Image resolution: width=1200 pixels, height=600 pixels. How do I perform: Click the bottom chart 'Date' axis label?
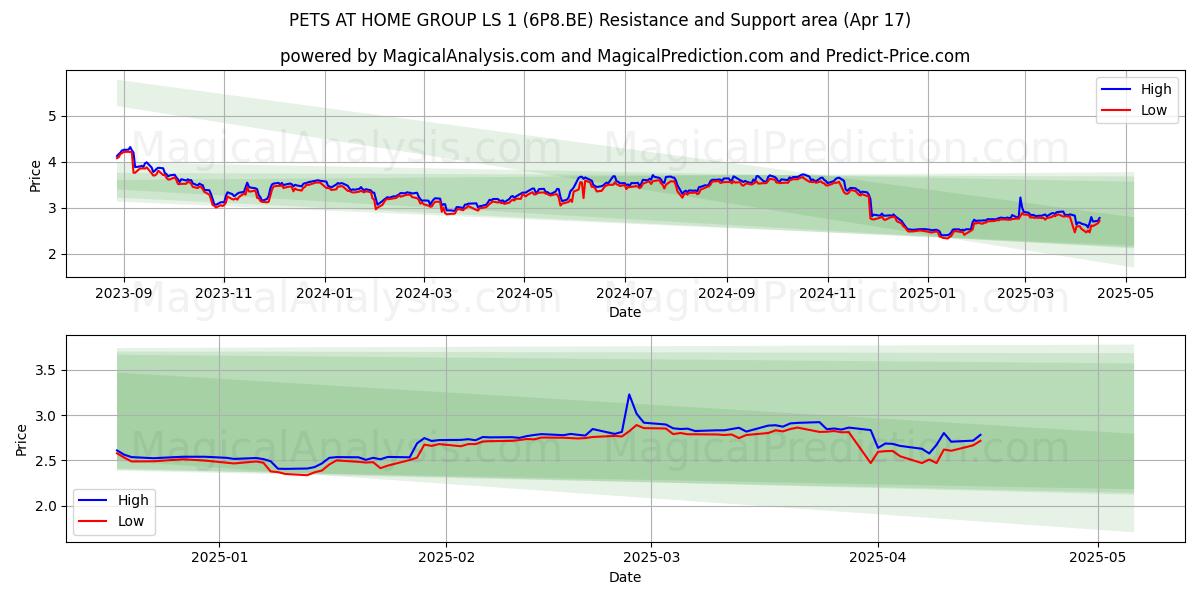click(625, 577)
